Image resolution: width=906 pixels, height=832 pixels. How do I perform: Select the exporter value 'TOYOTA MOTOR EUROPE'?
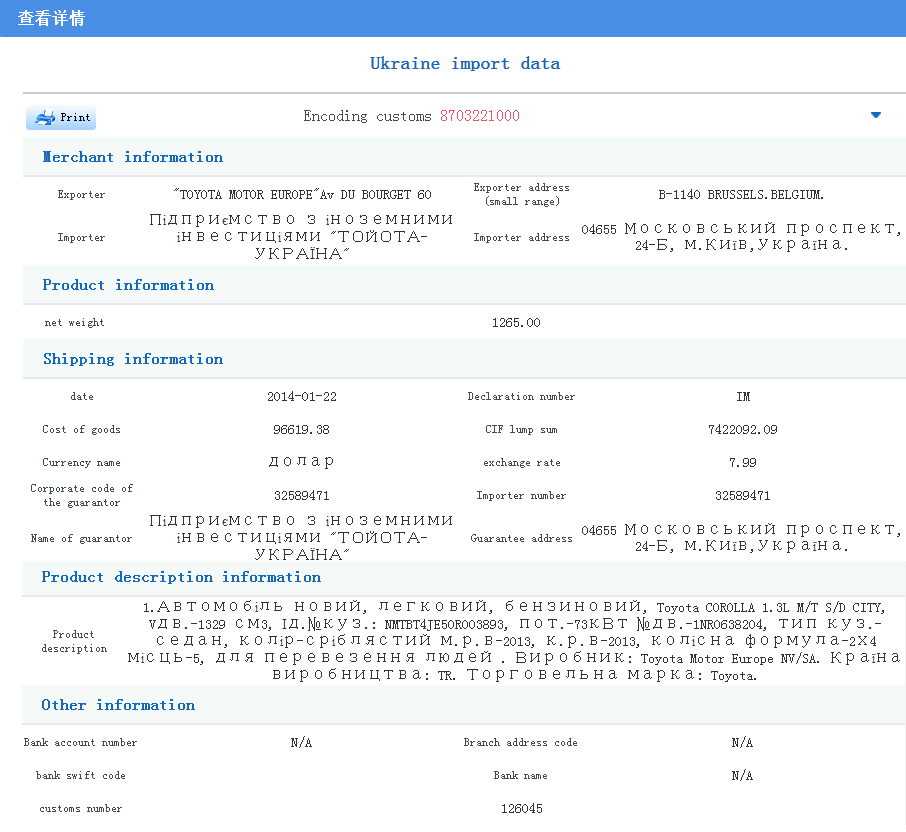(x=302, y=195)
